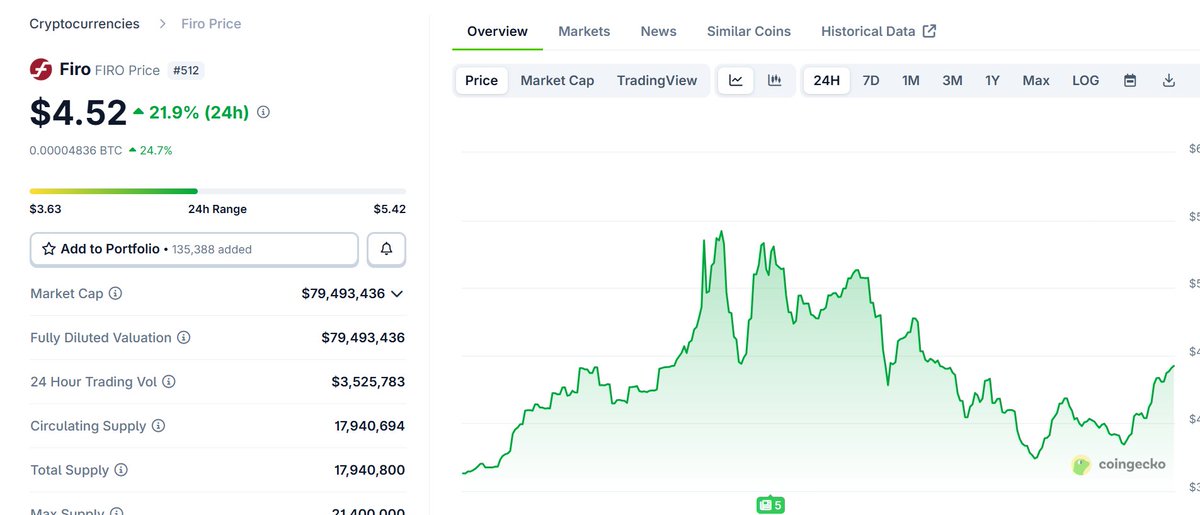Click the $3,525,783 trading volume value
Screen dimensions: 1200x515
click(x=368, y=382)
